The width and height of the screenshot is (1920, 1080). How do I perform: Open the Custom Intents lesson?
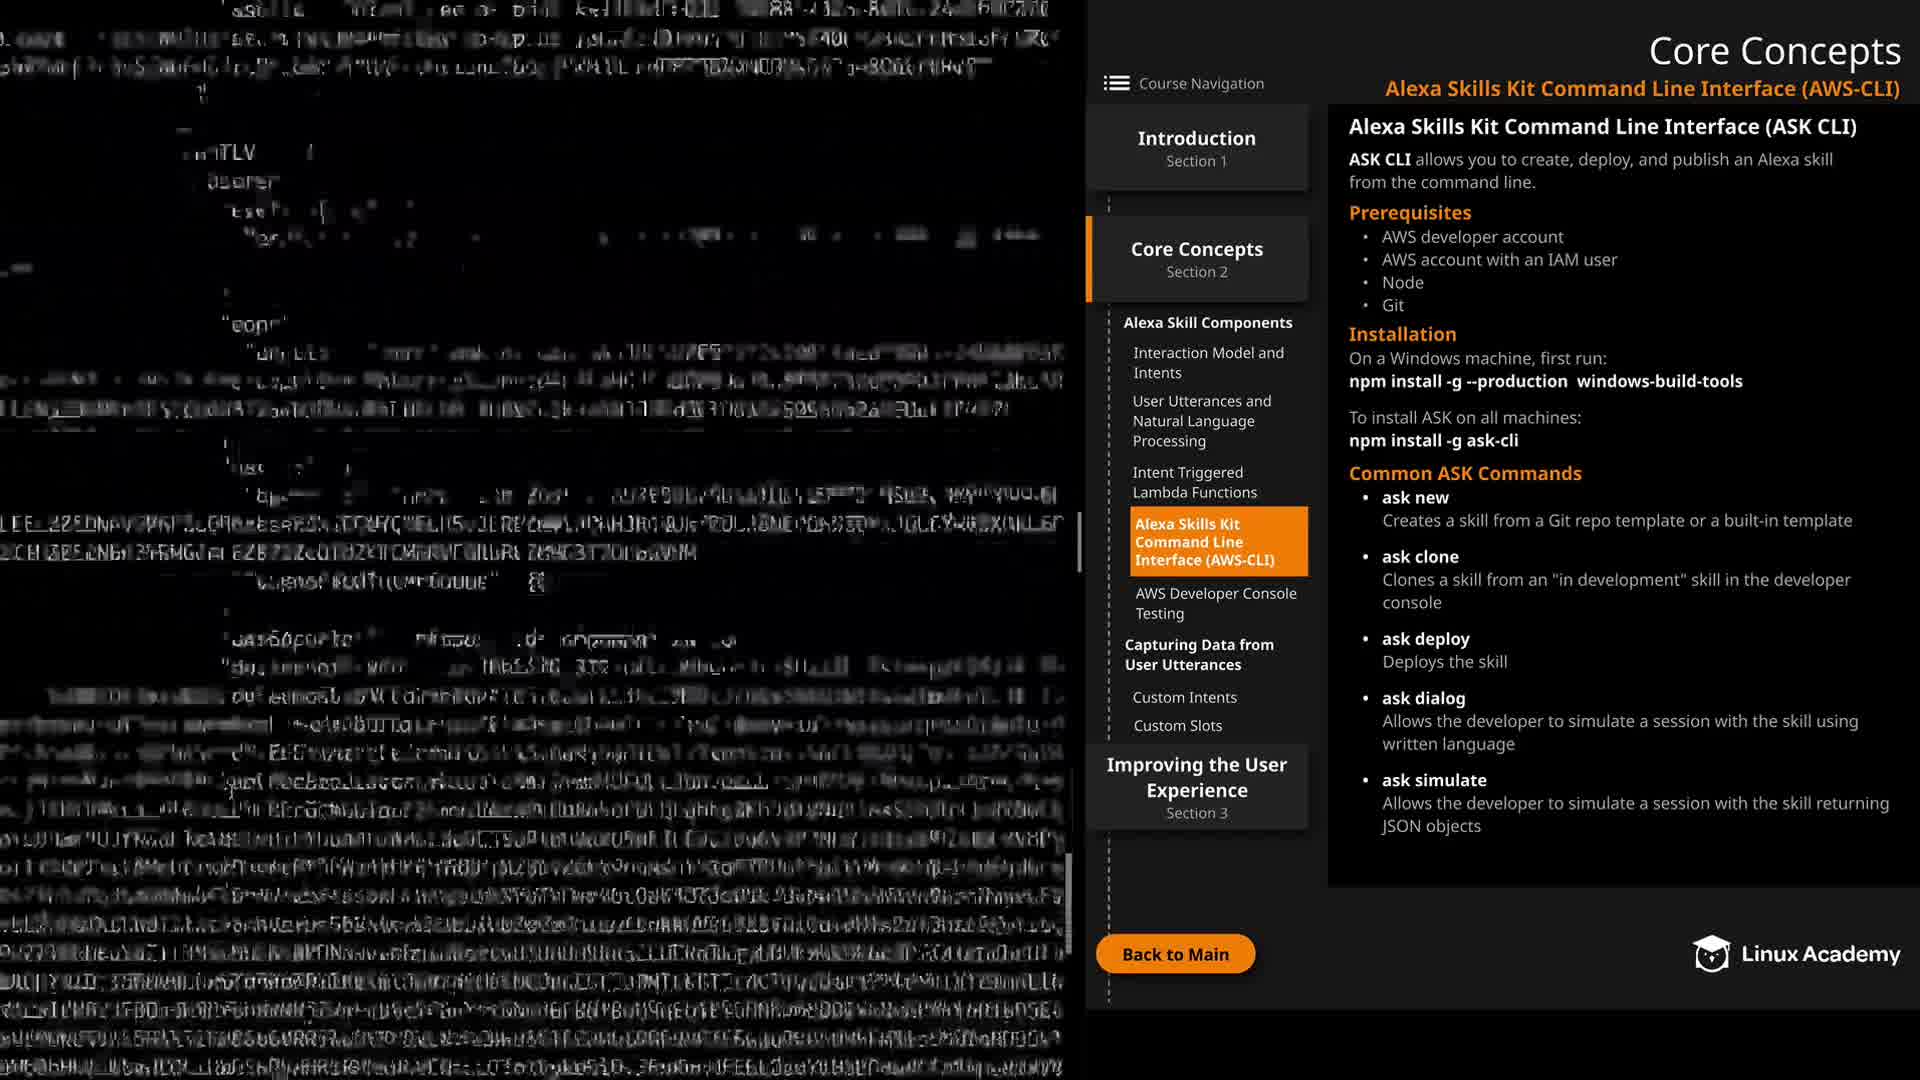[1184, 698]
